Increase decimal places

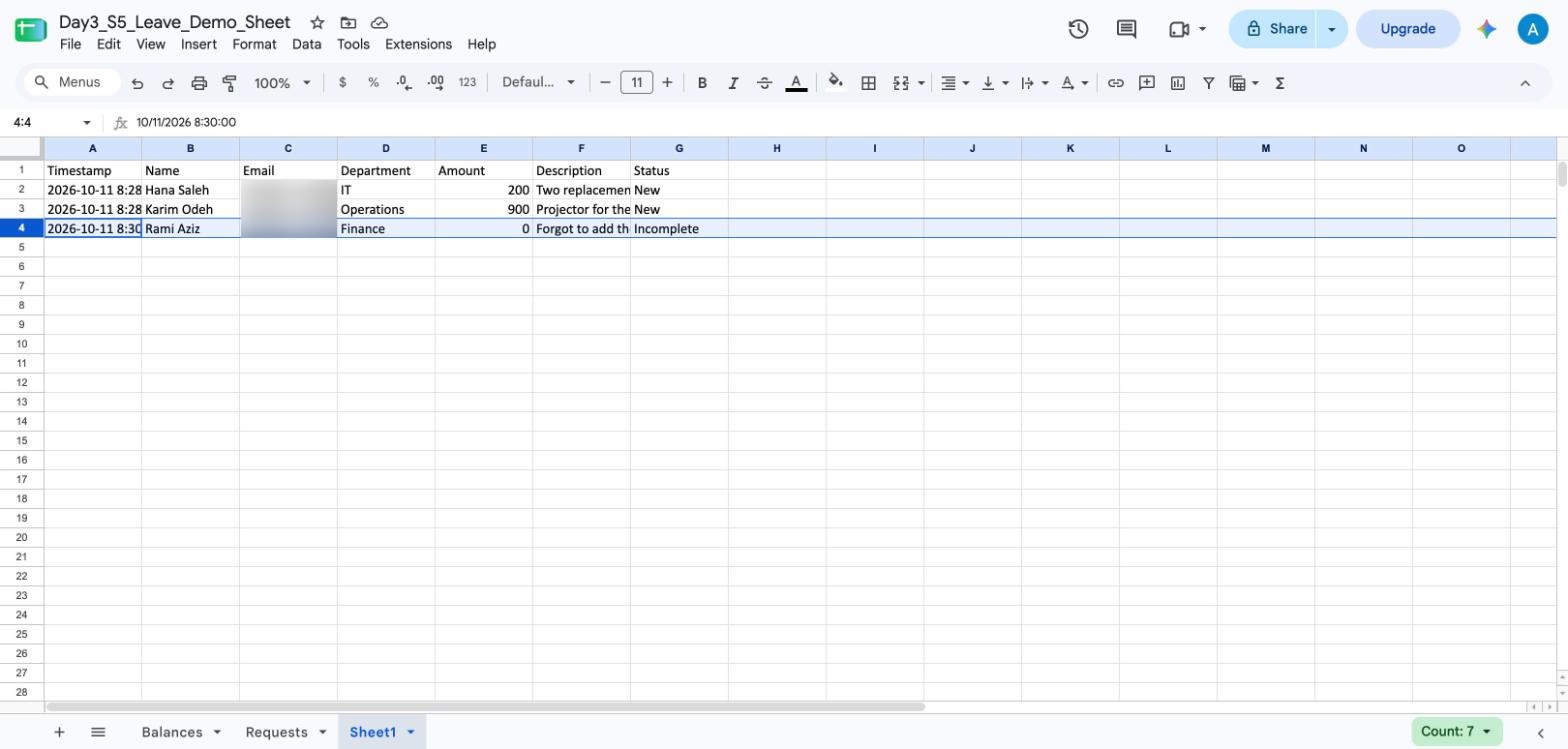coord(436,83)
